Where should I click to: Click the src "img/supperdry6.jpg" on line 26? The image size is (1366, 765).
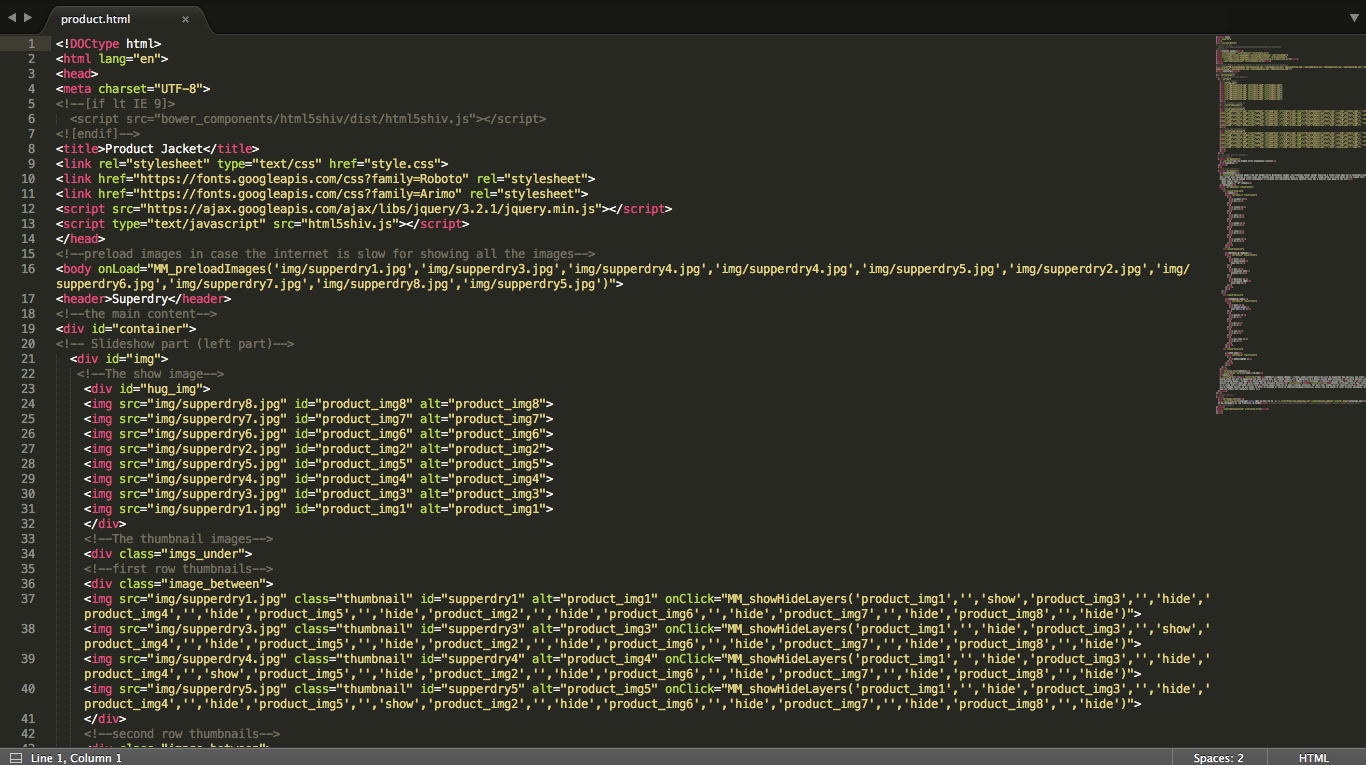[216, 434]
